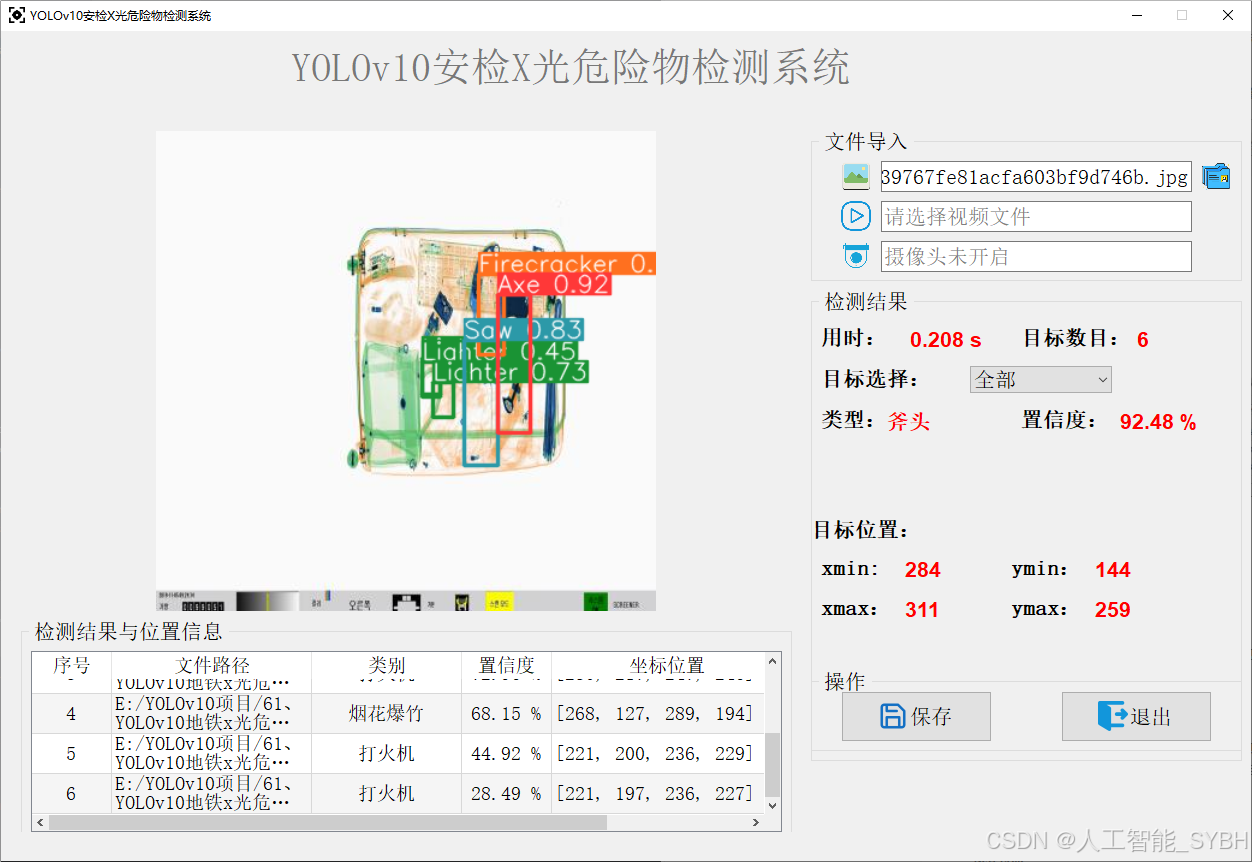This screenshot has height=862, width=1252.
Task: Close the detection system window
Action: pos(1228,15)
